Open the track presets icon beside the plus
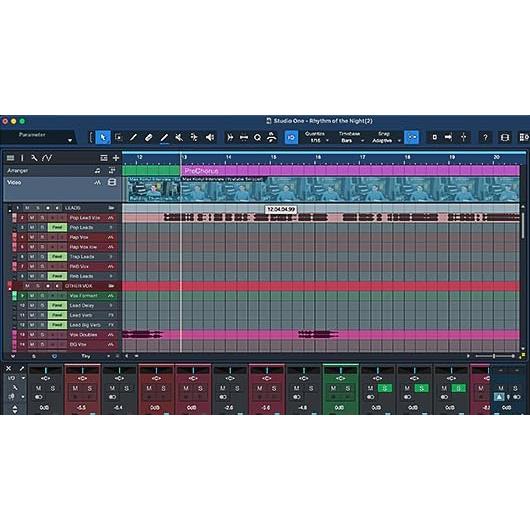Screen dimensions: 530x530 [x=104, y=158]
